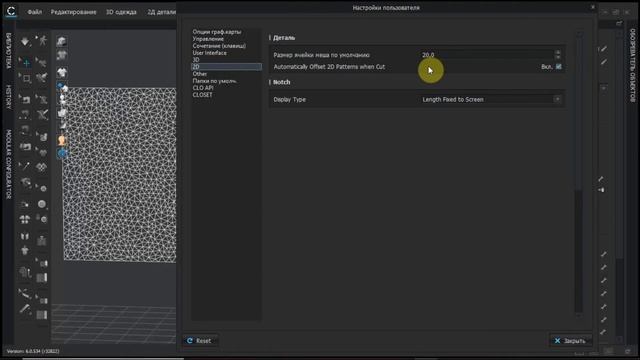Select Опции граф.карты in settings list
This screenshot has width=640, height=360.
click(217, 32)
